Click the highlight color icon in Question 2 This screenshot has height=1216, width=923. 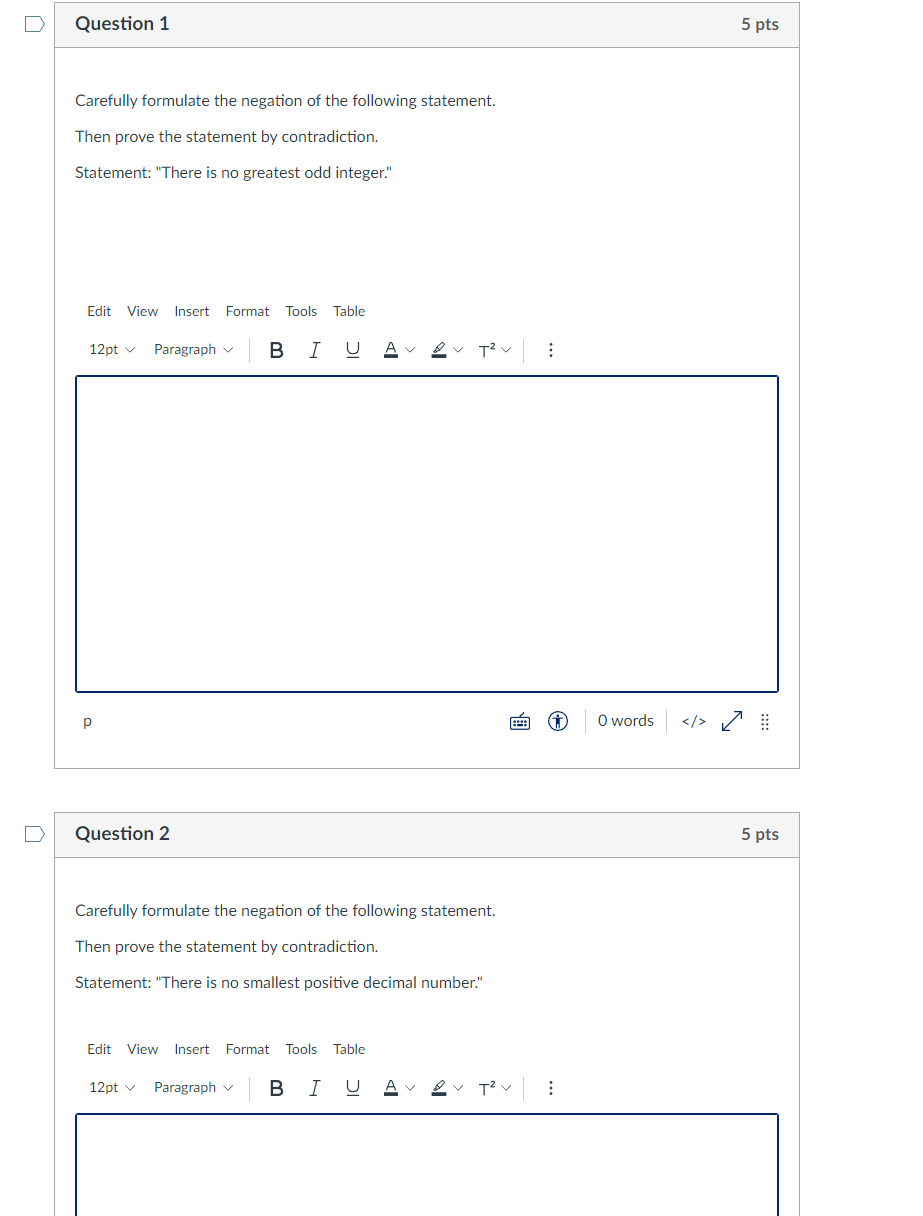click(x=438, y=1088)
